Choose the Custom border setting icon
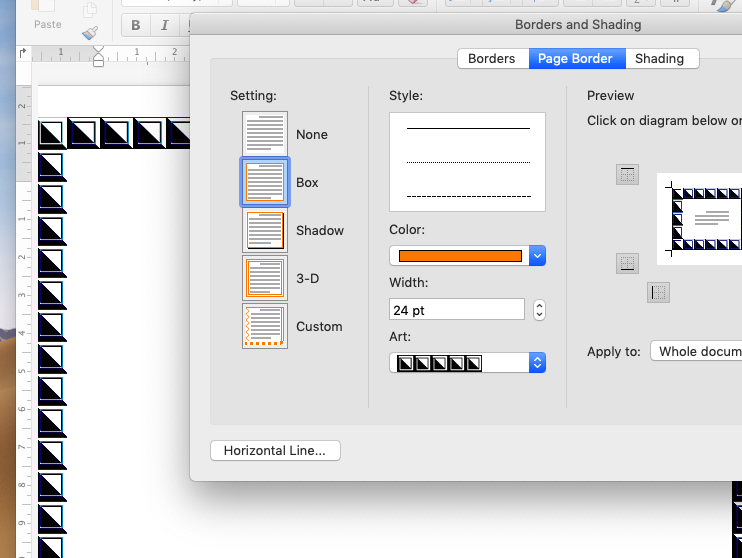Image resolution: width=742 pixels, height=558 pixels. [x=265, y=326]
